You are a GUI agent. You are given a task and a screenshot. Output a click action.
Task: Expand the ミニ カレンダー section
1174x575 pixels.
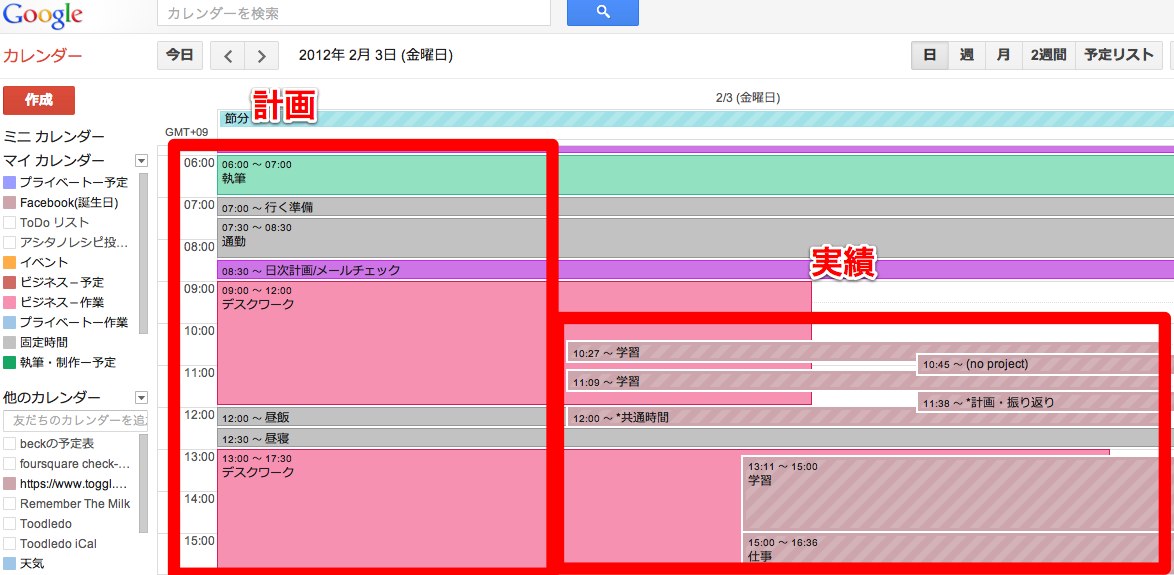point(54,136)
